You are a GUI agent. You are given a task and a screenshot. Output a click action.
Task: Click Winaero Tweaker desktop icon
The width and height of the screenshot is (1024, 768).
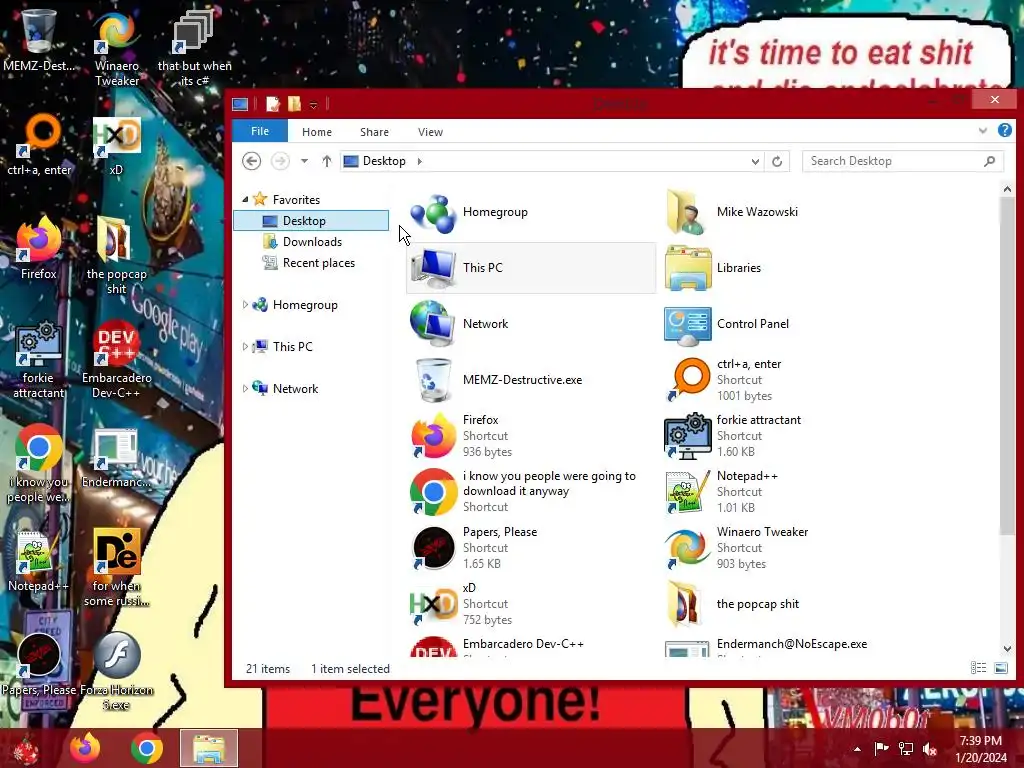[116, 49]
